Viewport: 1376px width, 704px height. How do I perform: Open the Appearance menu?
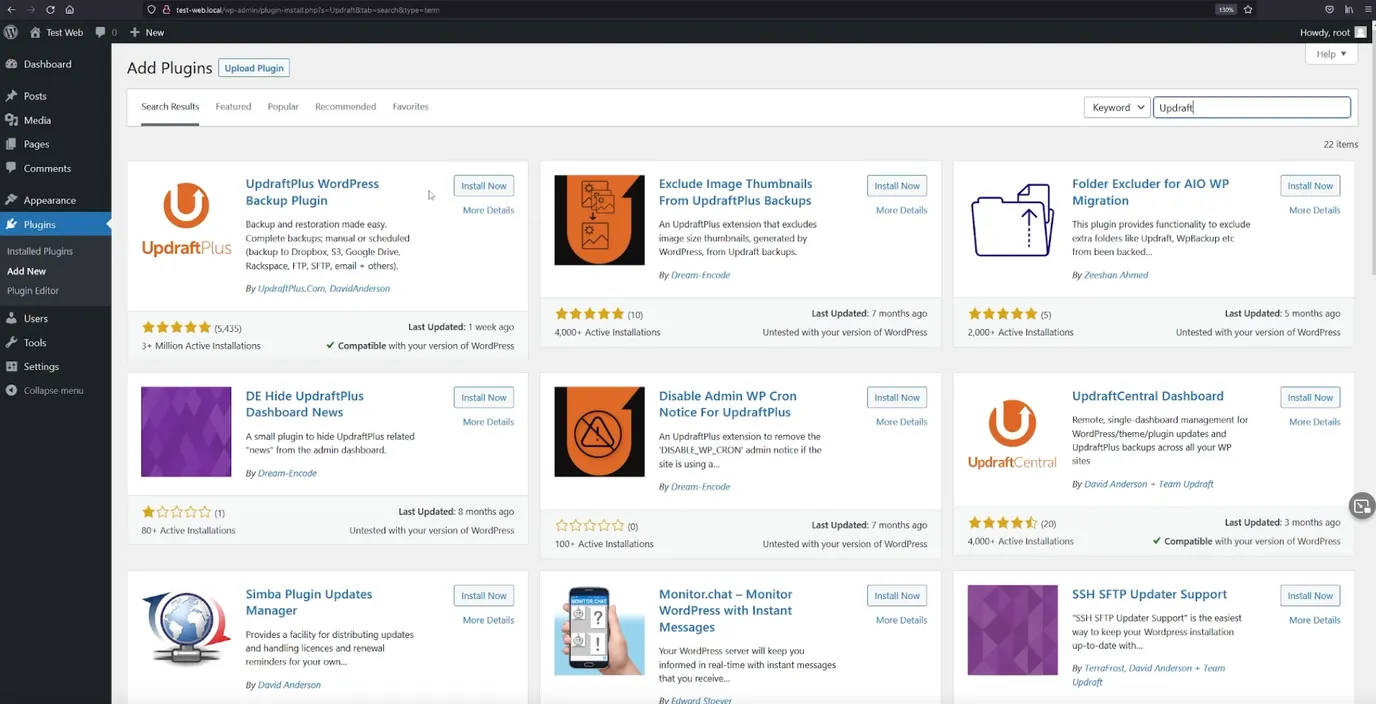tap(49, 200)
